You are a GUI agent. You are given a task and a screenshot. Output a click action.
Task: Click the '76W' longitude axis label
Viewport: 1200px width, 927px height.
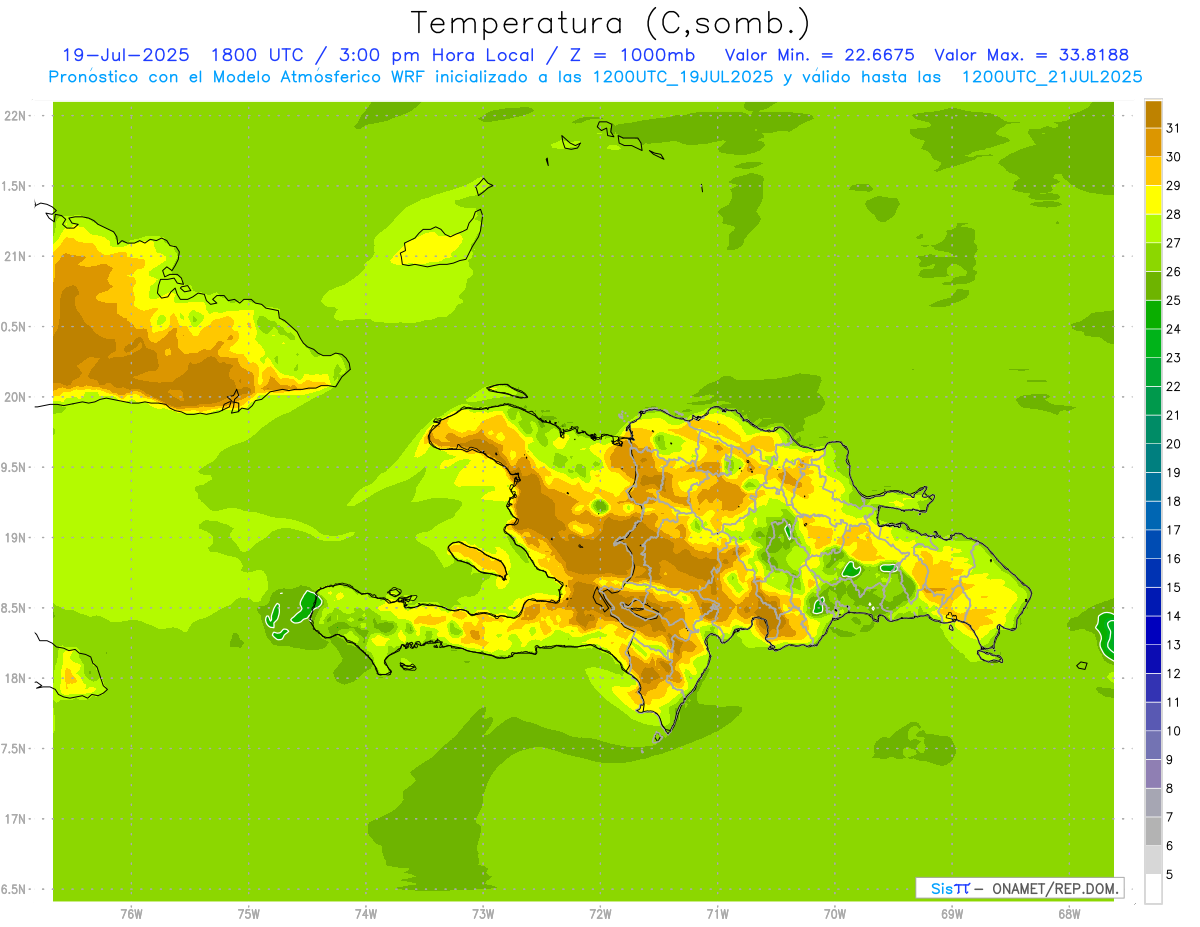[131, 913]
